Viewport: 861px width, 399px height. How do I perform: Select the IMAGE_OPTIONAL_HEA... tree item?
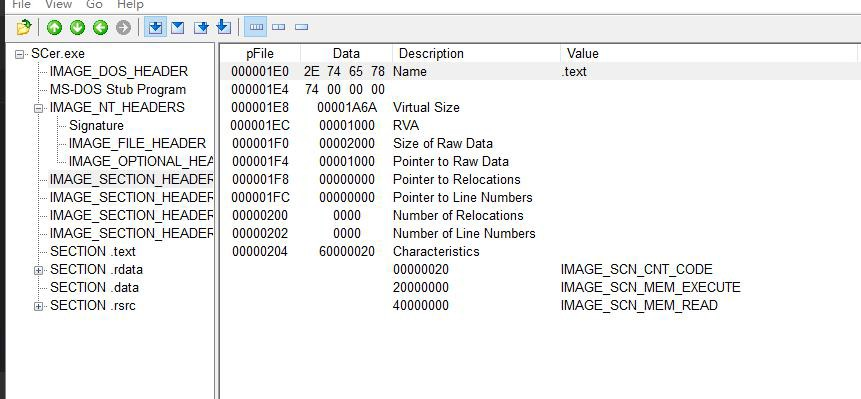141,161
